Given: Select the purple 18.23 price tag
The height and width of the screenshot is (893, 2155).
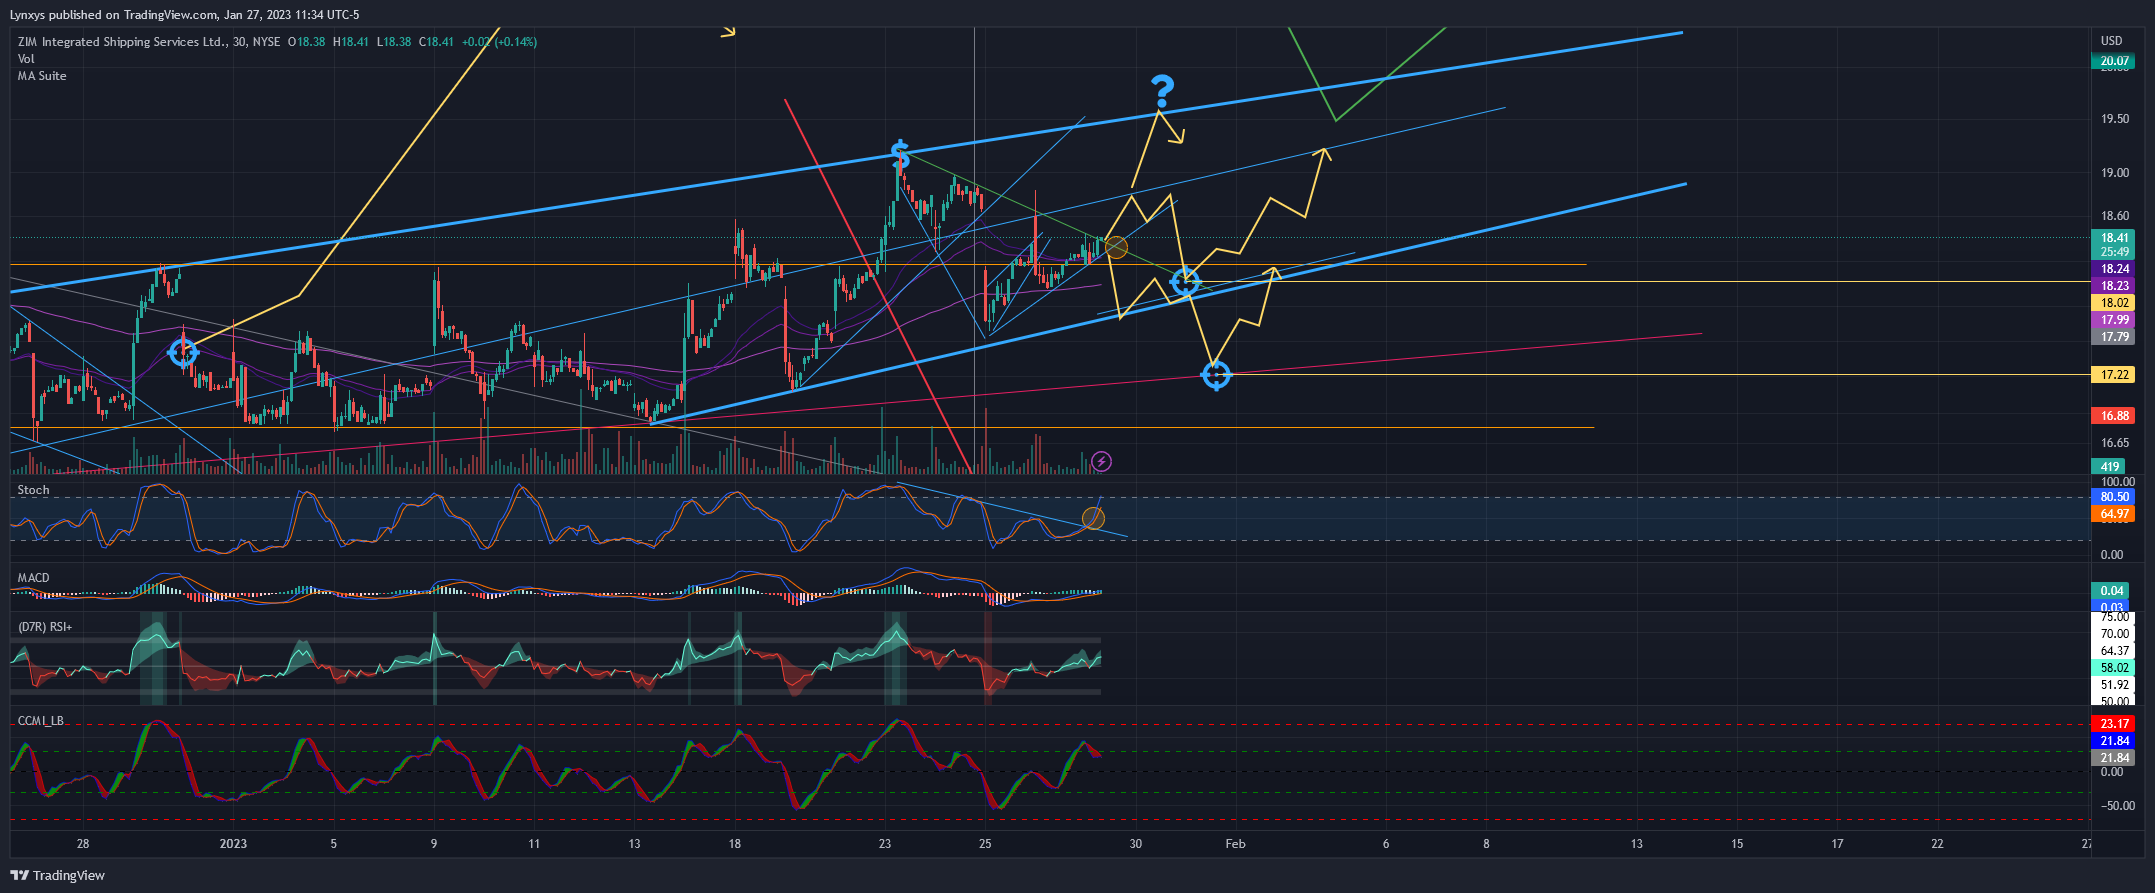Looking at the screenshot, I should (x=2113, y=286).
